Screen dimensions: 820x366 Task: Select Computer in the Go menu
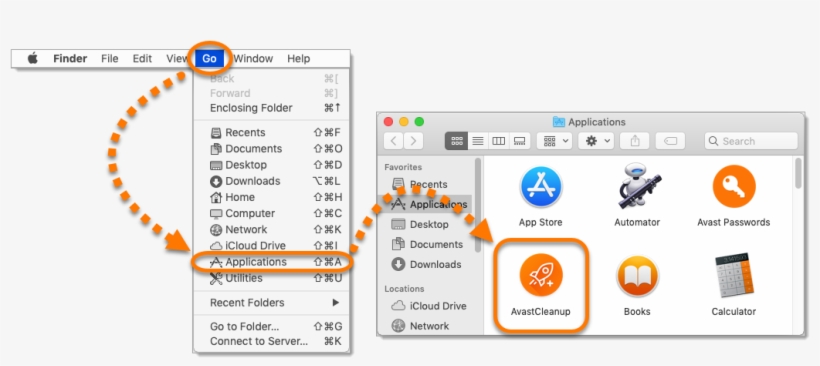pos(271,213)
